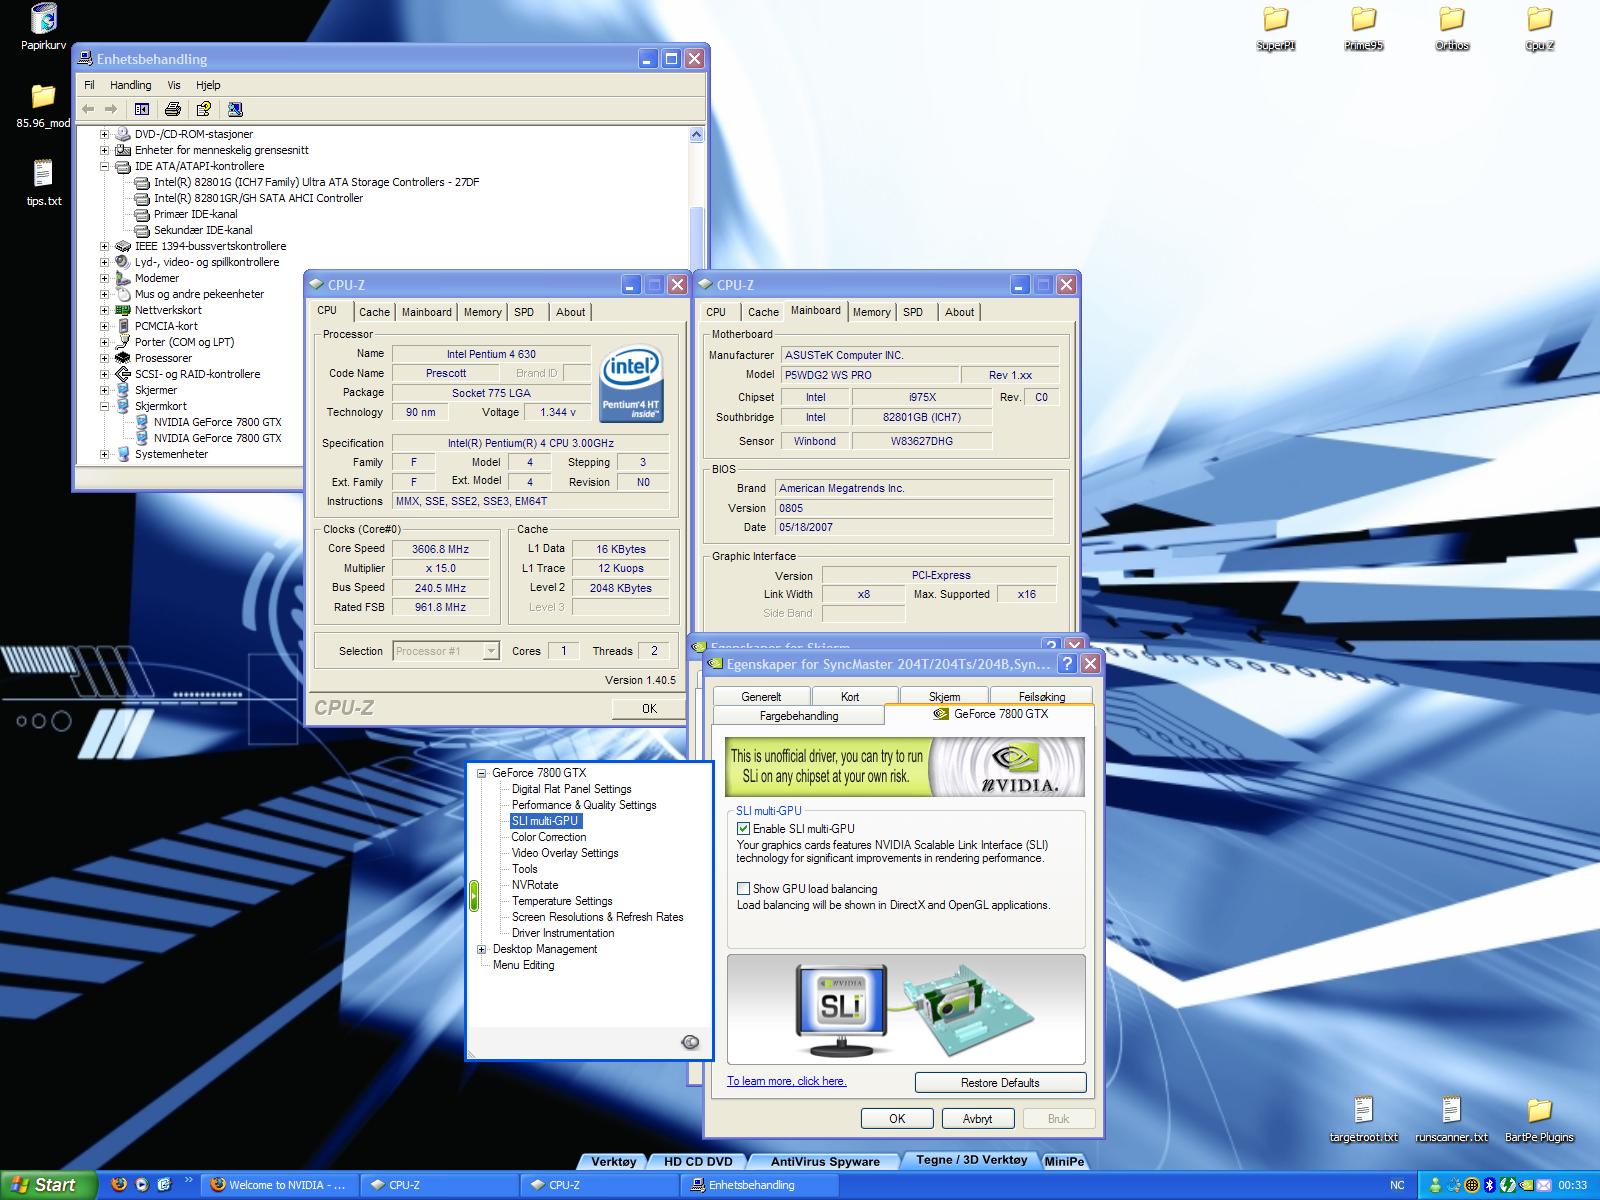Collapse IDE ATA/ATAPI-kontrollere node
1600x1200 pixels.
click(104, 166)
